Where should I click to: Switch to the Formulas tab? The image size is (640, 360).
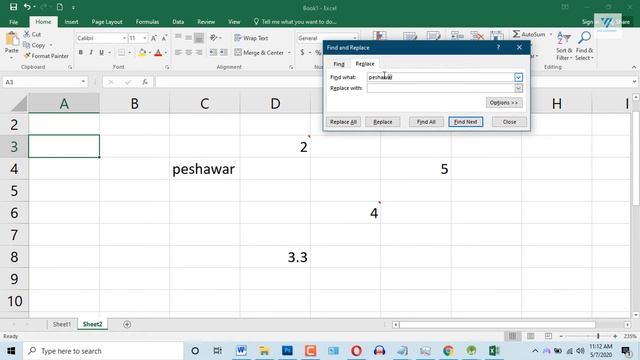[x=147, y=22]
